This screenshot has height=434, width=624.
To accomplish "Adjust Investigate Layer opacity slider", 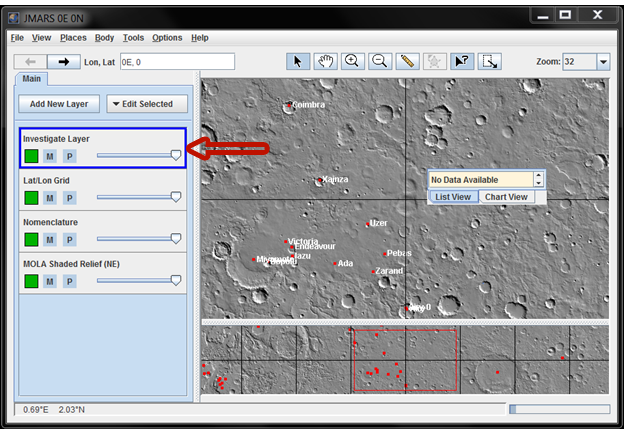I will point(139,155).
